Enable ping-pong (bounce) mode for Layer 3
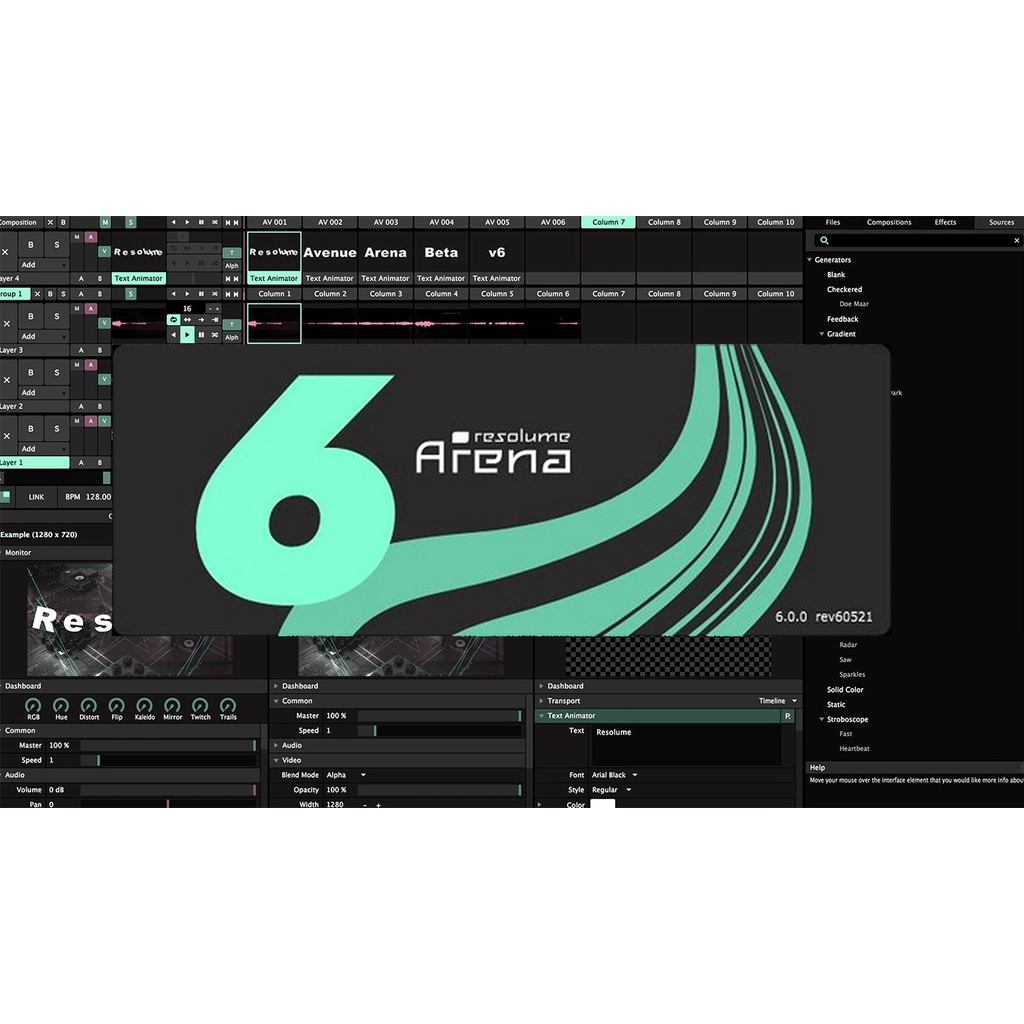 click(187, 320)
